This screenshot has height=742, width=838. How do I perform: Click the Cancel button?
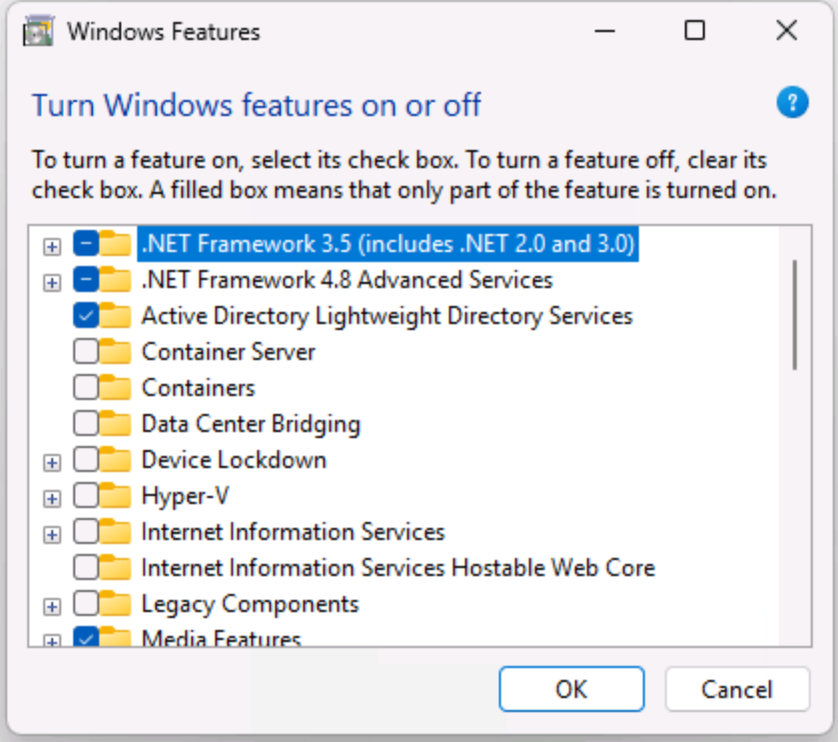(x=736, y=689)
